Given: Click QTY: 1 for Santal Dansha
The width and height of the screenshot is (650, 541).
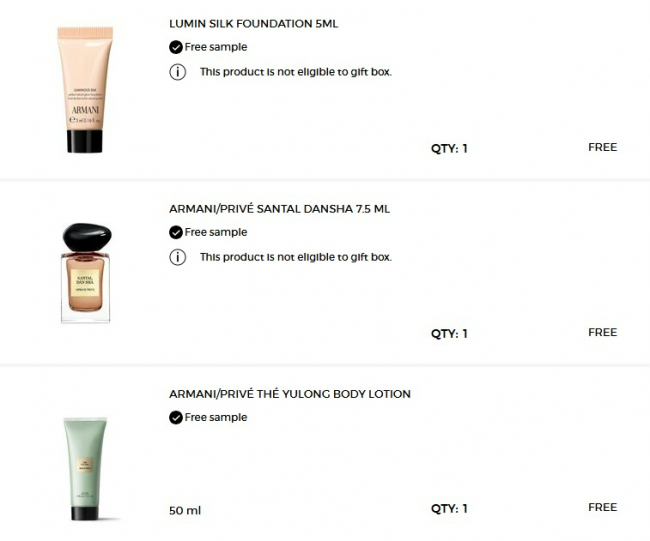Looking at the screenshot, I should (x=449, y=333).
